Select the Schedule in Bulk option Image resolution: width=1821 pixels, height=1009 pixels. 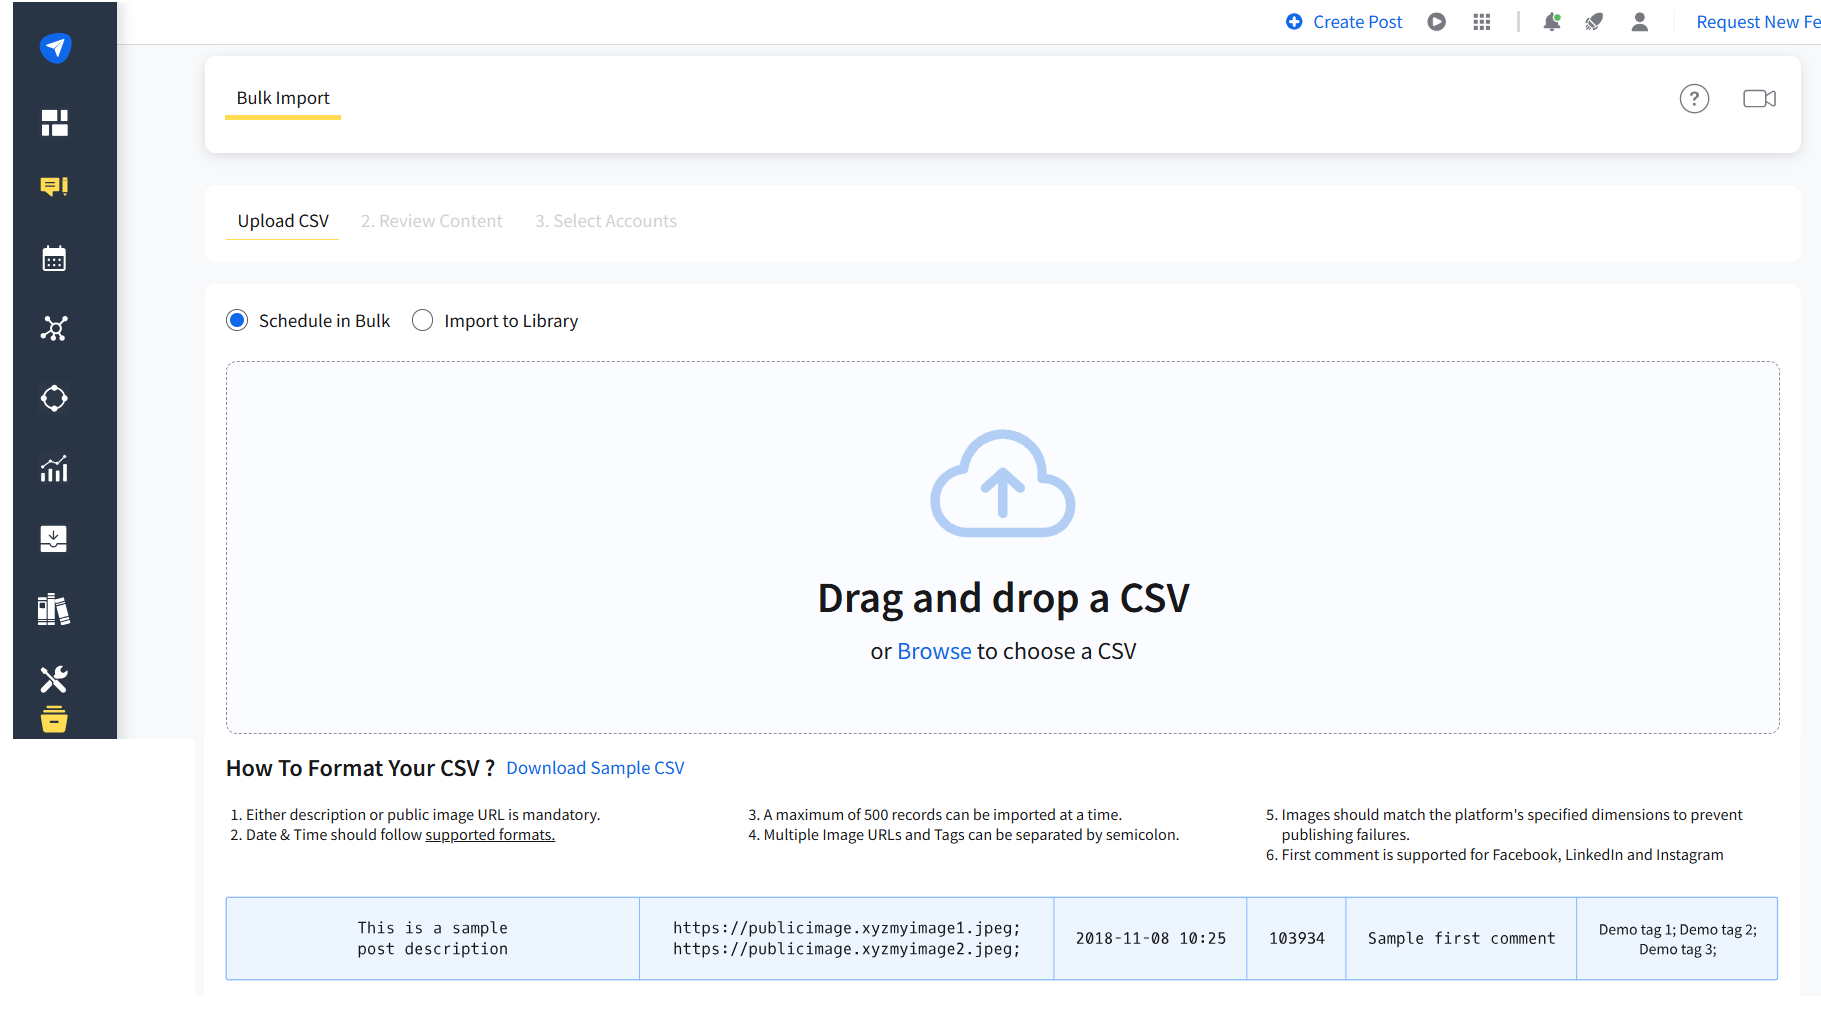pos(237,320)
